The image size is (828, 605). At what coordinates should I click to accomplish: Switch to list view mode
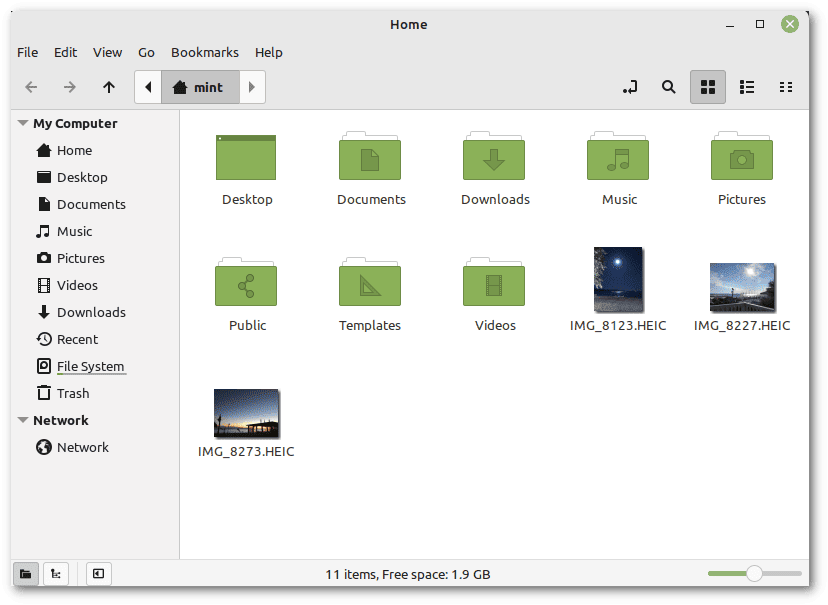coord(747,87)
